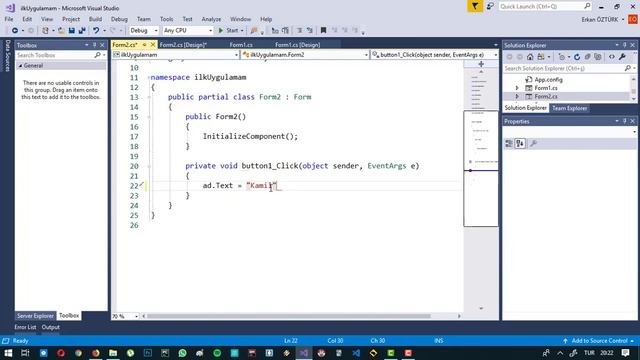Switch to the Form1.cs code tab

[241, 45]
